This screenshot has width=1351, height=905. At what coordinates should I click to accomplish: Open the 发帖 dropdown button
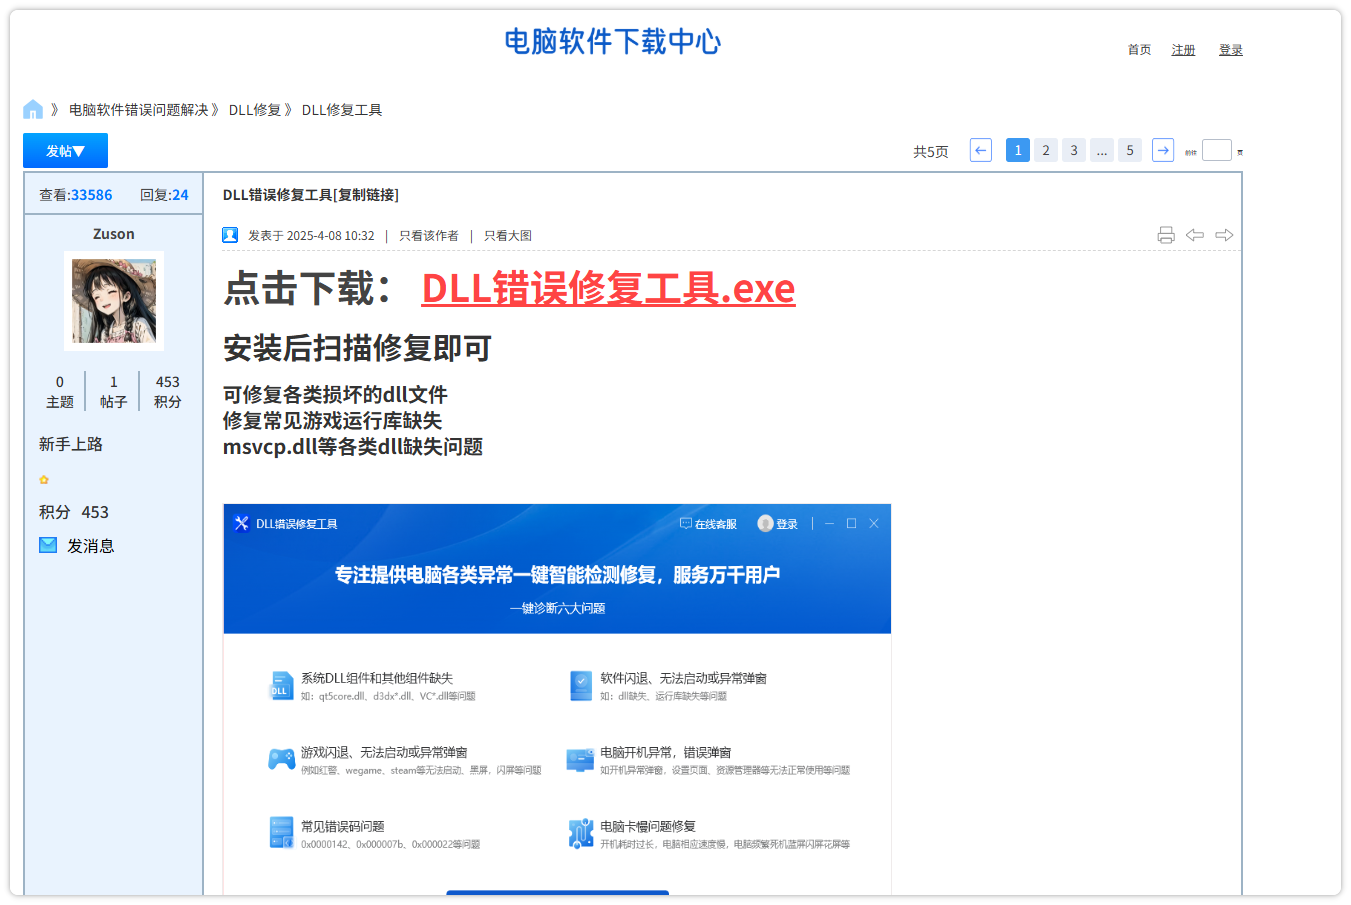65,151
